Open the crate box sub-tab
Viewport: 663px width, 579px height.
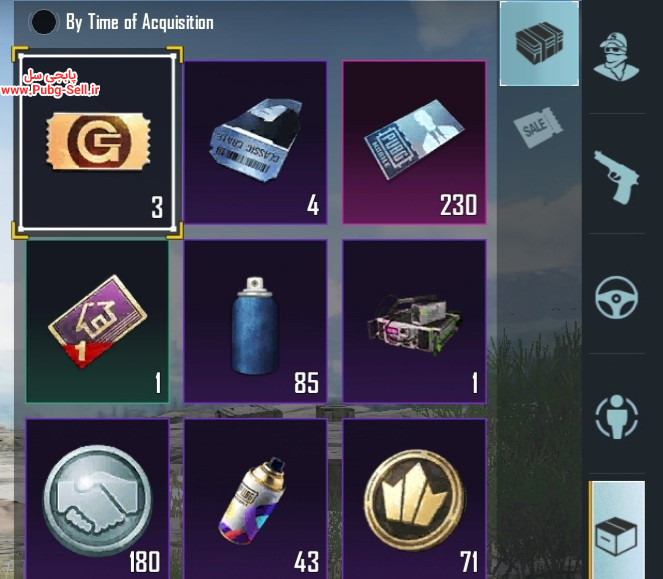(x=539, y=44)
